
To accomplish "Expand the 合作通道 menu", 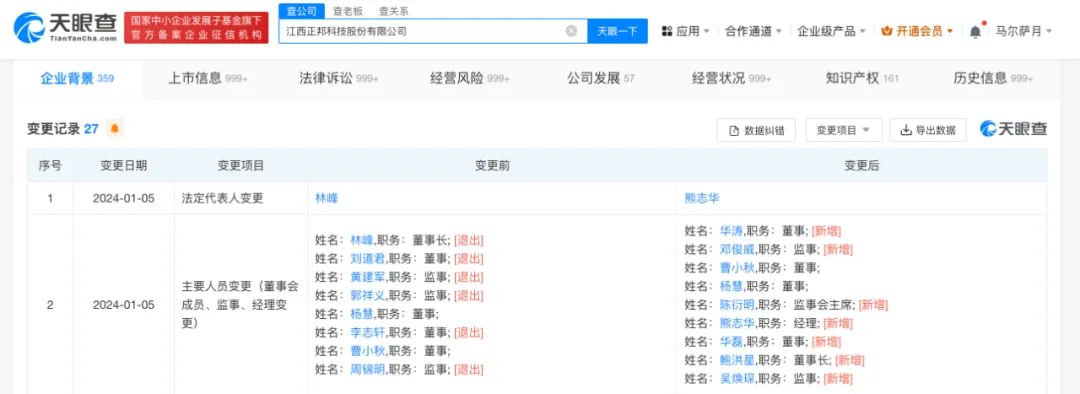I will coord(754,31).
